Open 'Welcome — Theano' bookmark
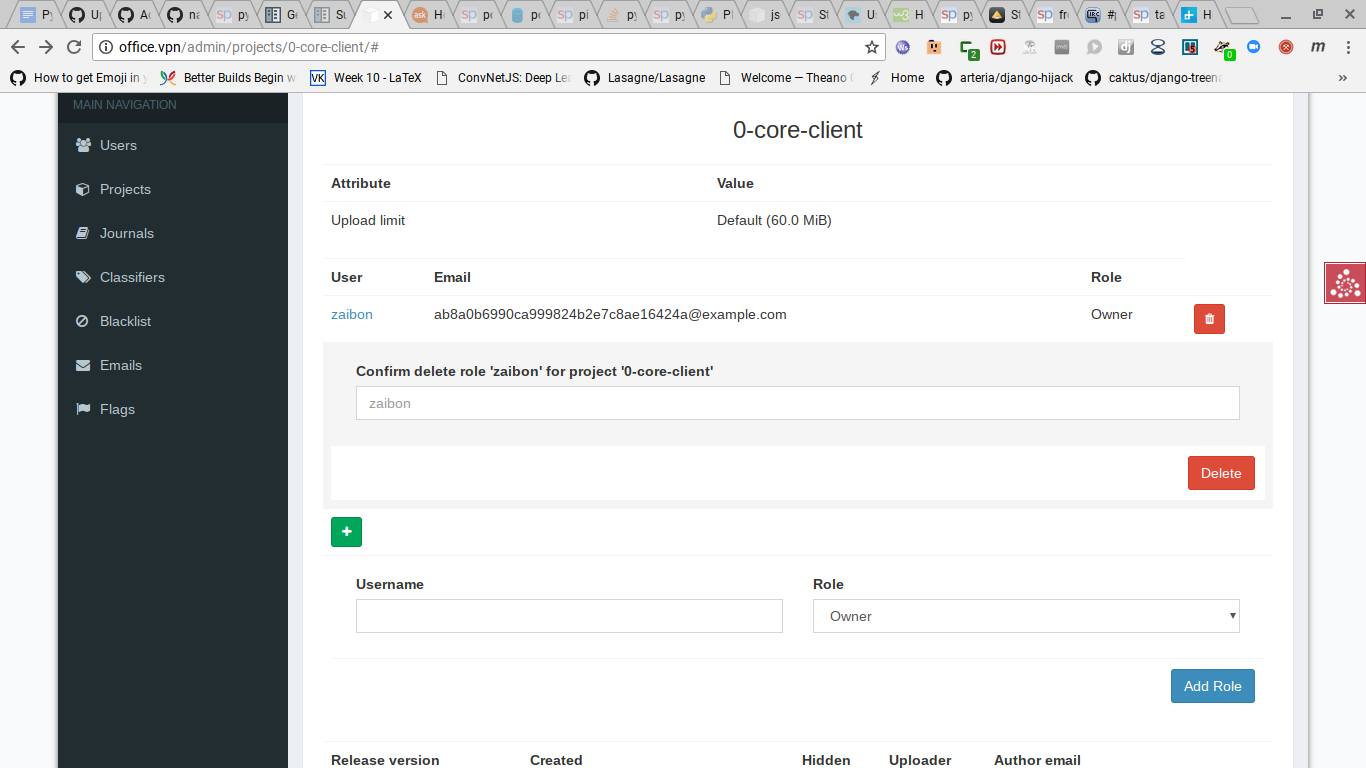1366x768 pixels. (x=785, y=77)
